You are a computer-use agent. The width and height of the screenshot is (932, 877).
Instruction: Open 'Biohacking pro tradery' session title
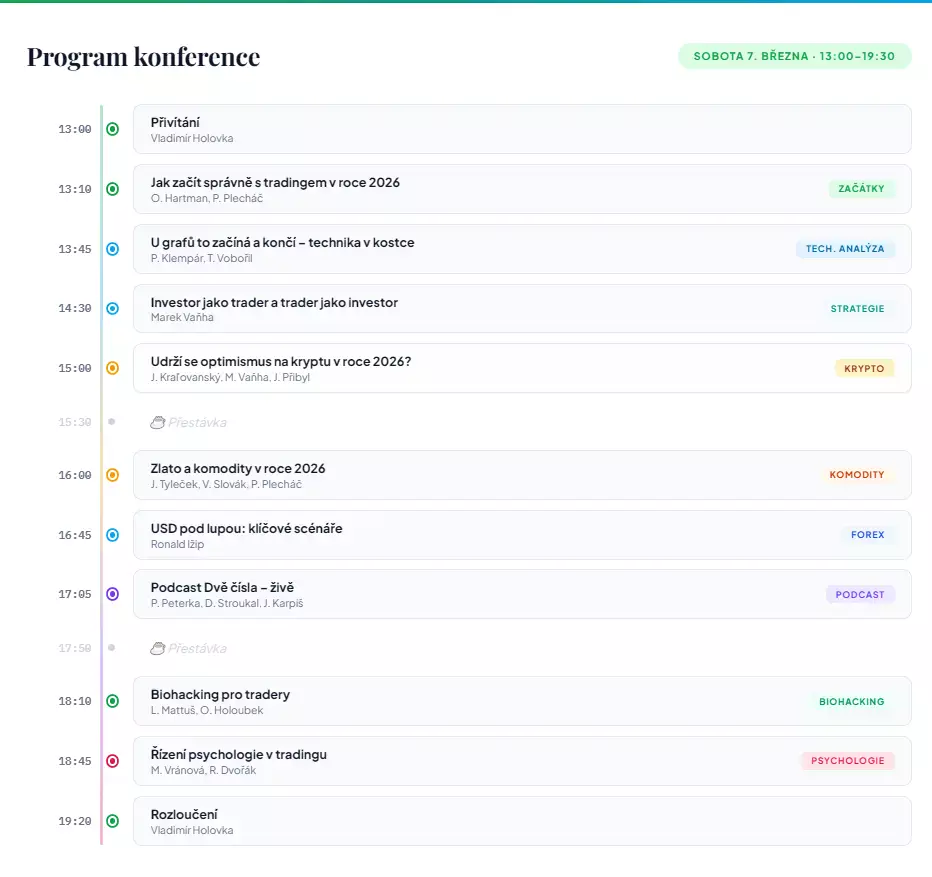pyautogui.click(x=220, y=694)
